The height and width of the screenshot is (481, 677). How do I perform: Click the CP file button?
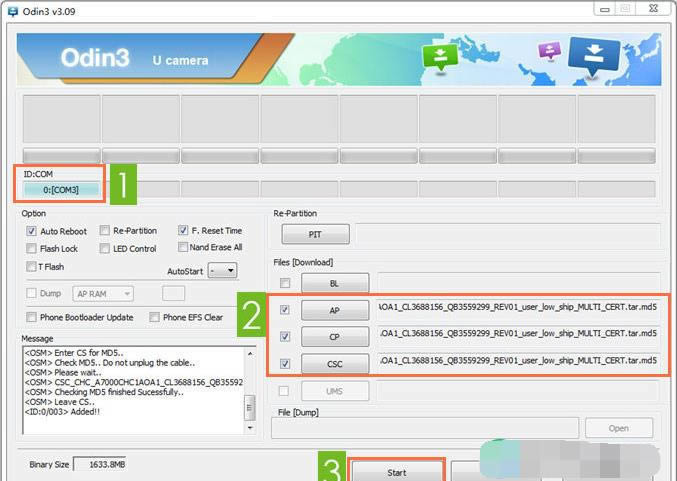[334, 337]
